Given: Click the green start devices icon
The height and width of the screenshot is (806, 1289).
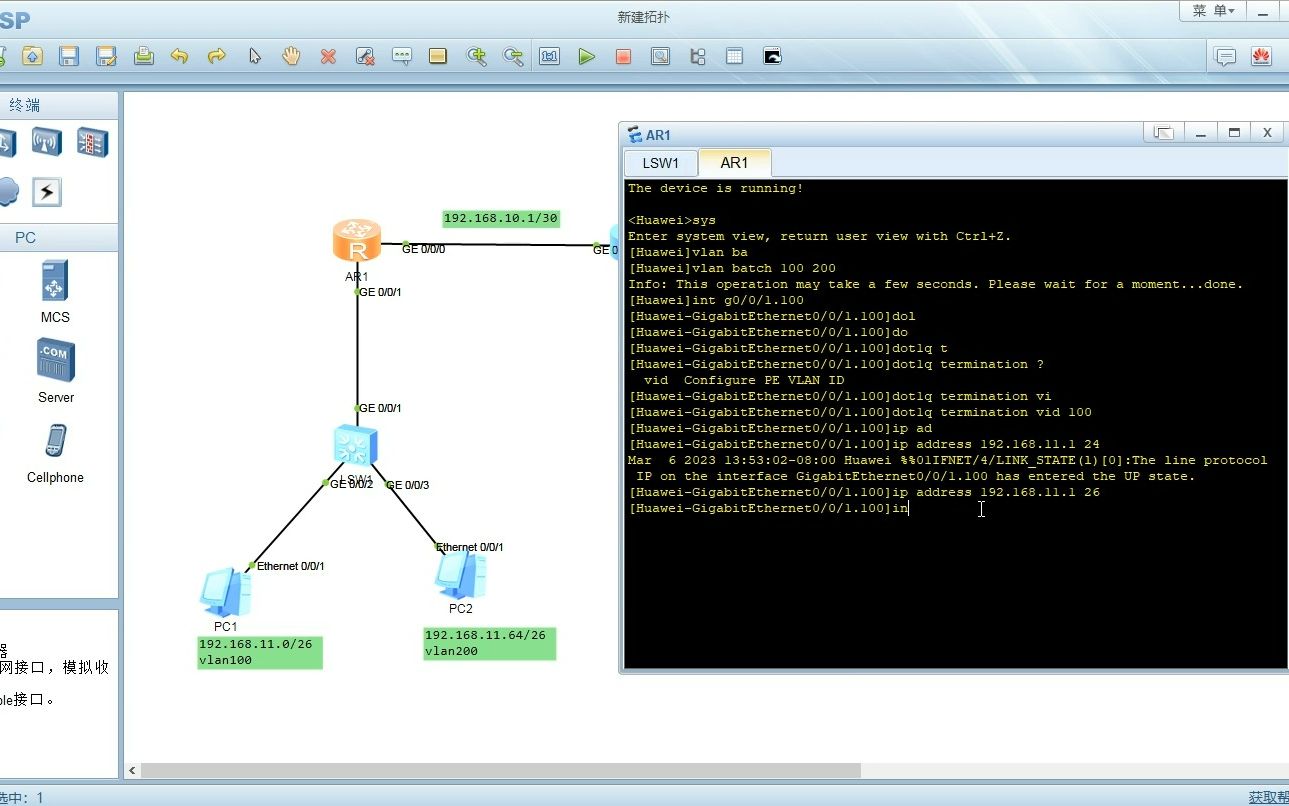Looking at the screenshot, I should tap(587, 56).
